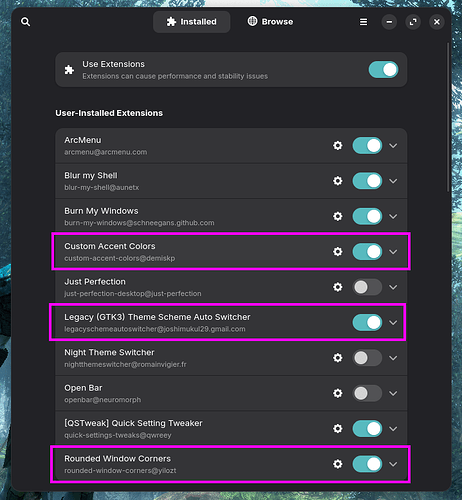Expand Night Theme Switcher details chevron
The height and width of the screenshot is (500, 462).
click(393, 358)
